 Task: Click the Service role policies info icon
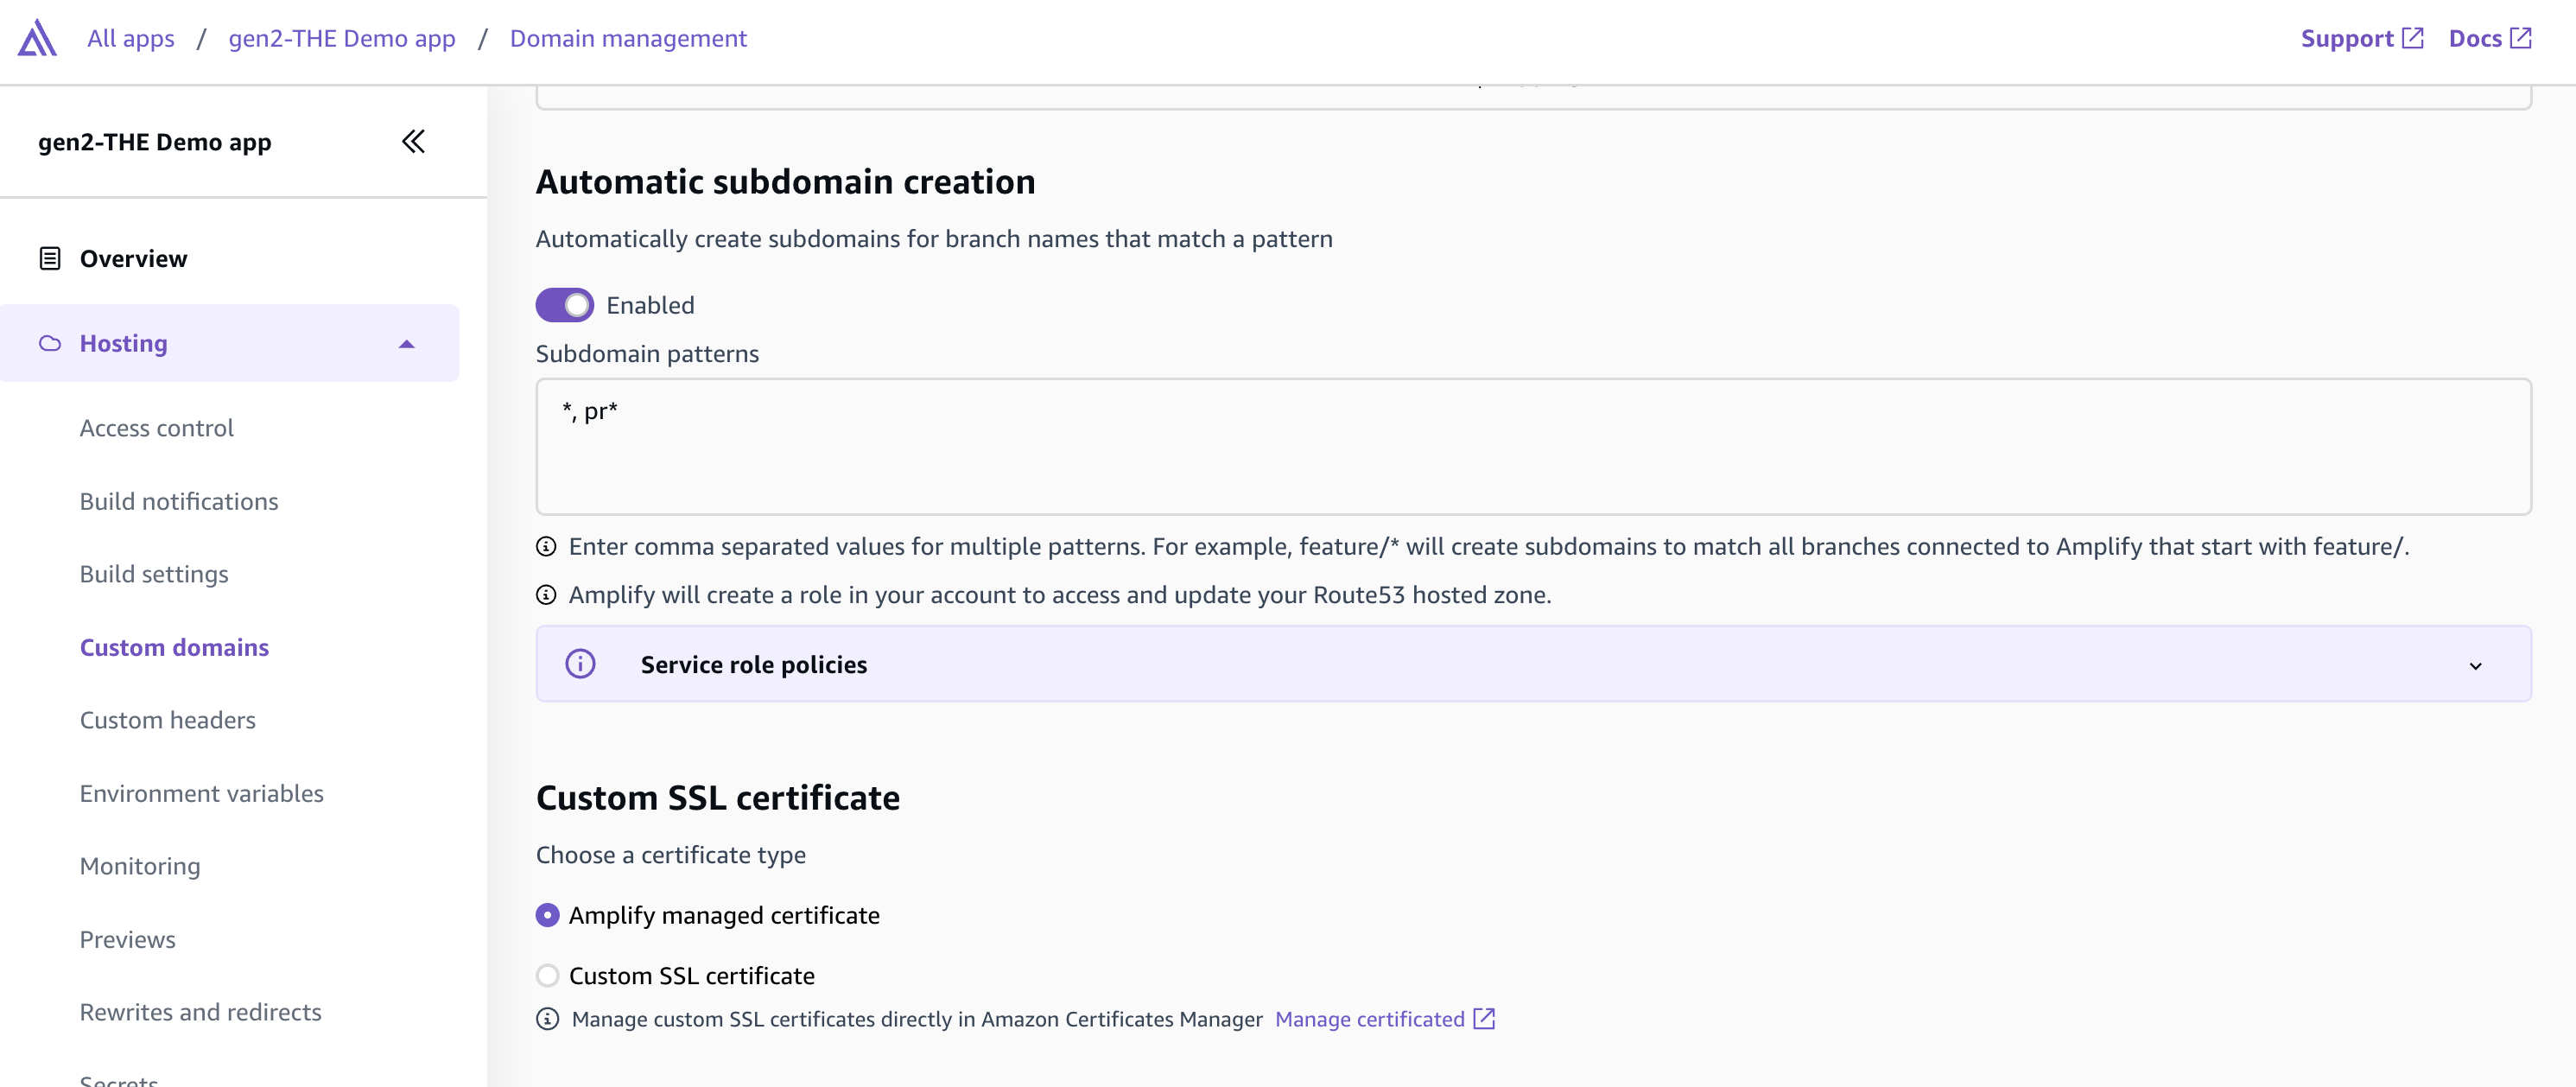point(580,664)
